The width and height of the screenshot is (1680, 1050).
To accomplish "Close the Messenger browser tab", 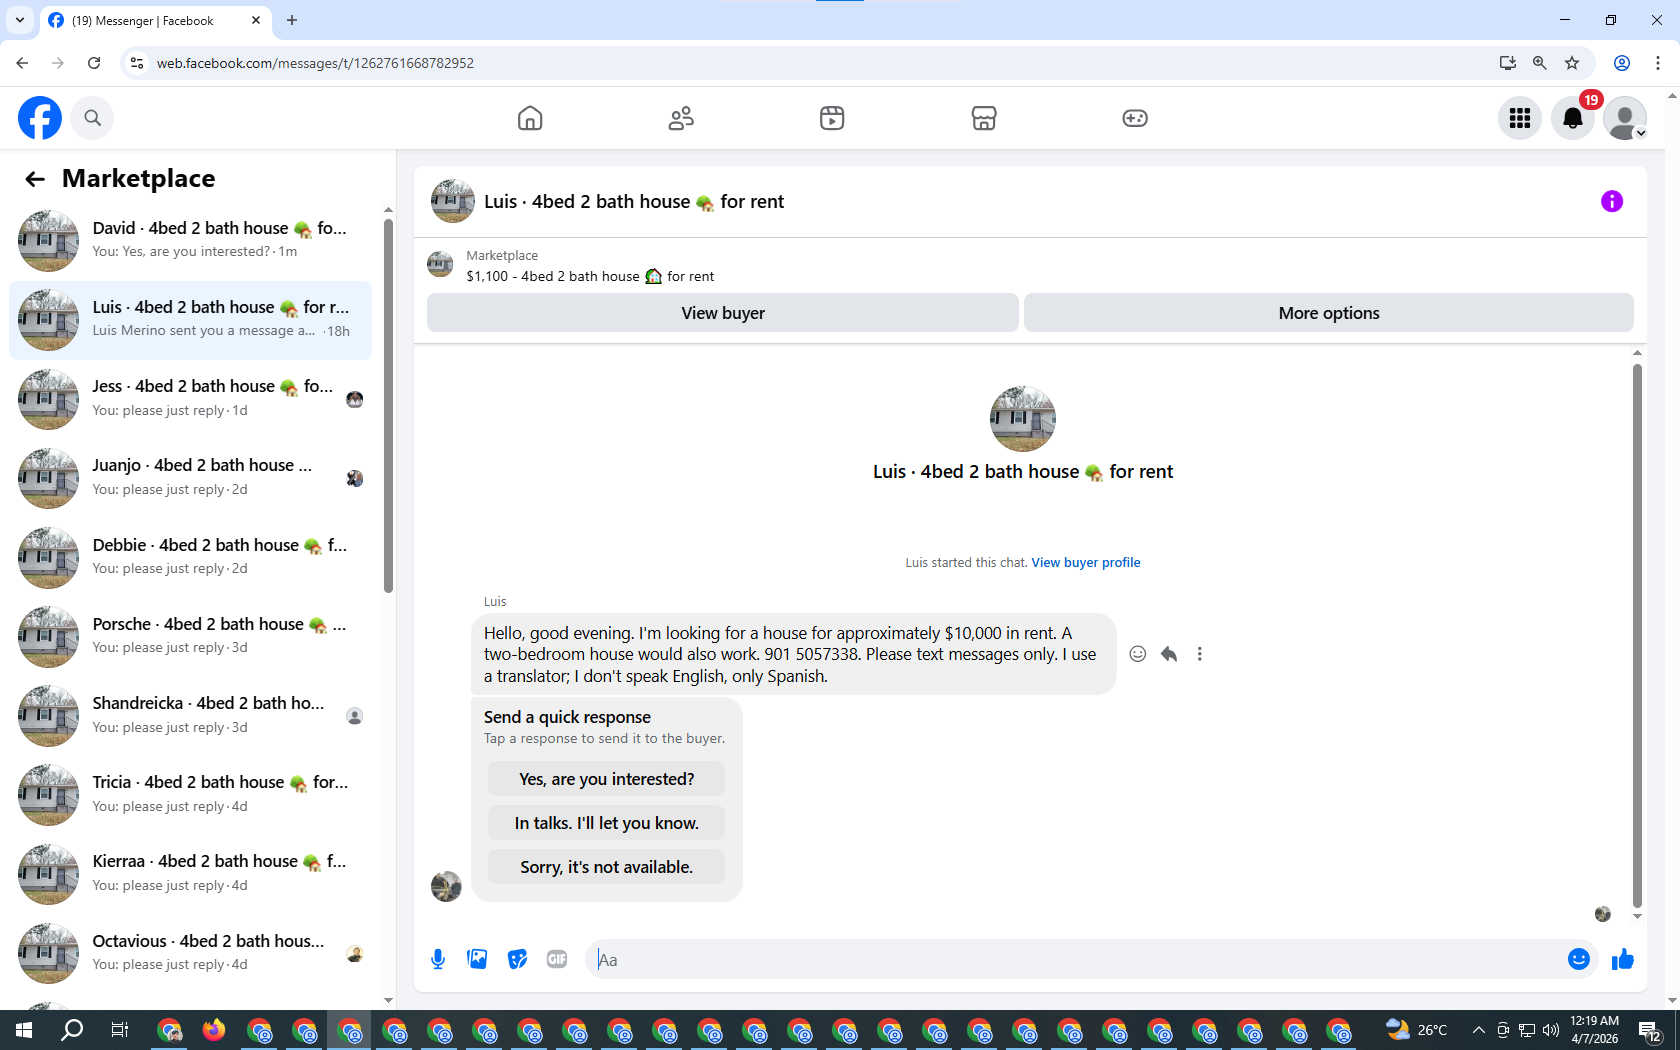I will pos(256,20).
